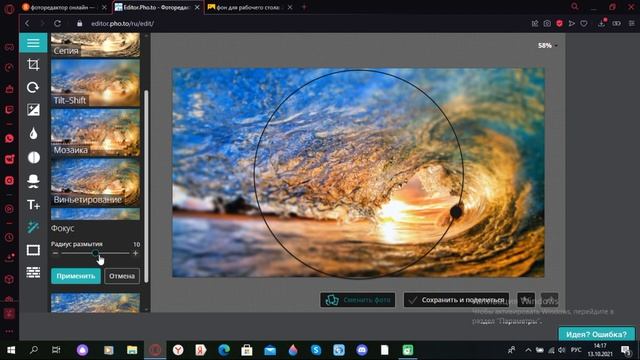The height and width of the screenshot is (360, 640).
Task: Click the Идея? Ошибка? feedback button
Action: [x=596, y=334]
